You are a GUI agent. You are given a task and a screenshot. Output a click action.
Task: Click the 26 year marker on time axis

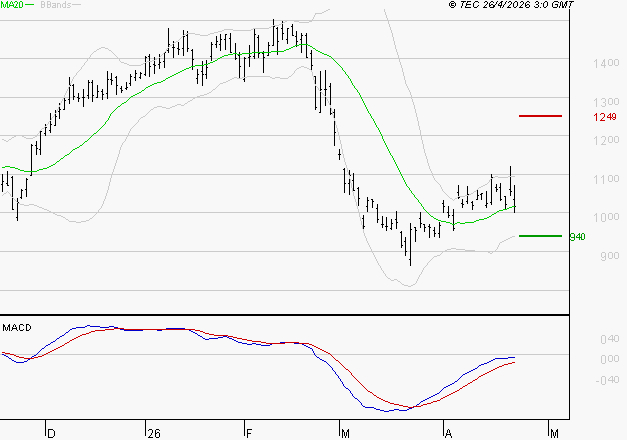coord(154,434)
